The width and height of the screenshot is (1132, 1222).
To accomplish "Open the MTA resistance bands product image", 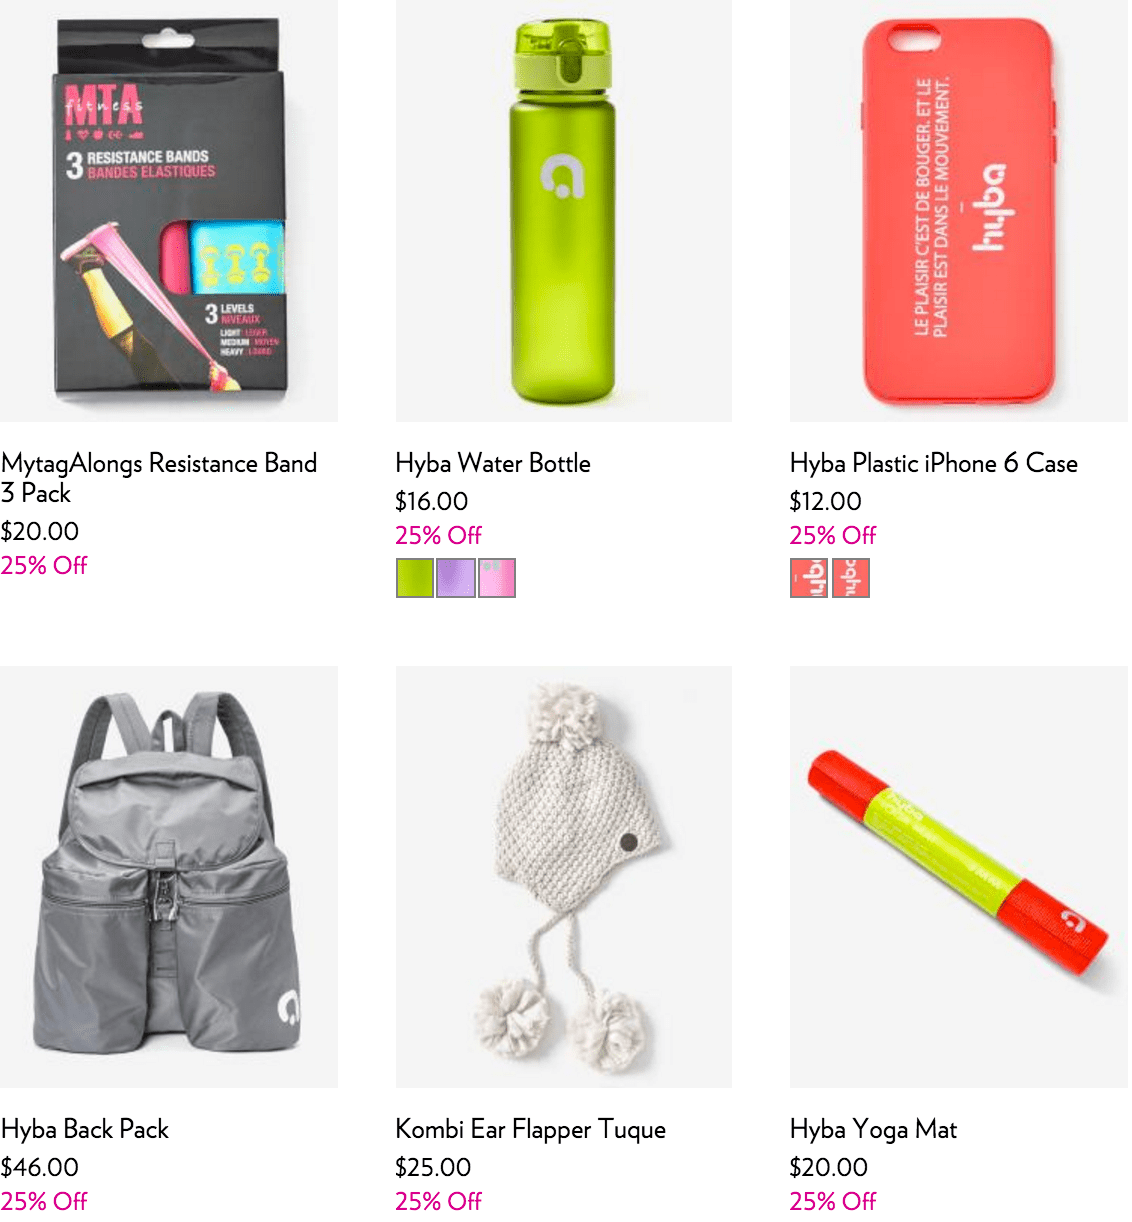I will click(x=169, y=210).
